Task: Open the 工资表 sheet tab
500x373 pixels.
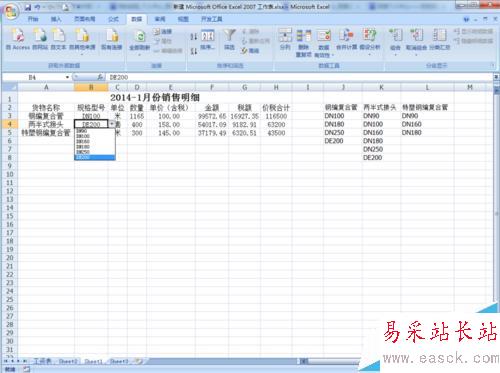Action: (43, 361)
